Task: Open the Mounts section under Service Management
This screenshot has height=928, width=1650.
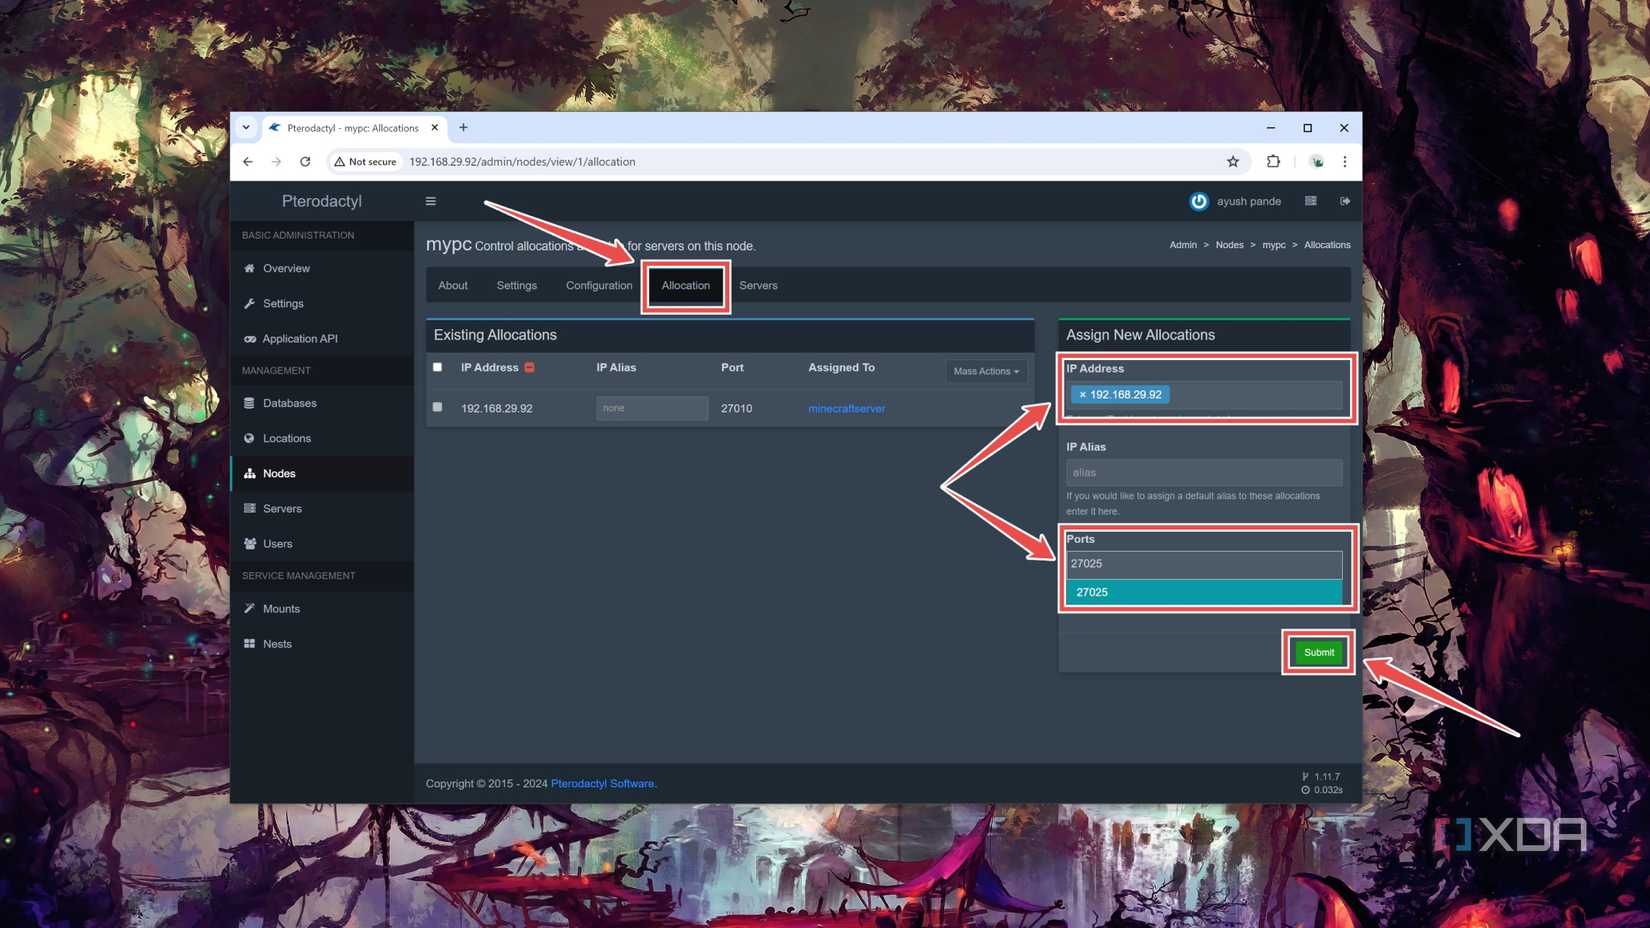Action: click(281, 608)
